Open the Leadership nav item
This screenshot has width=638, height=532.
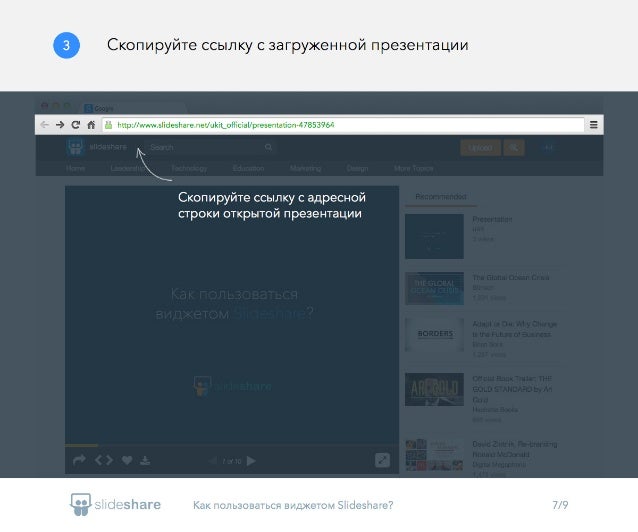click(127, 168)
